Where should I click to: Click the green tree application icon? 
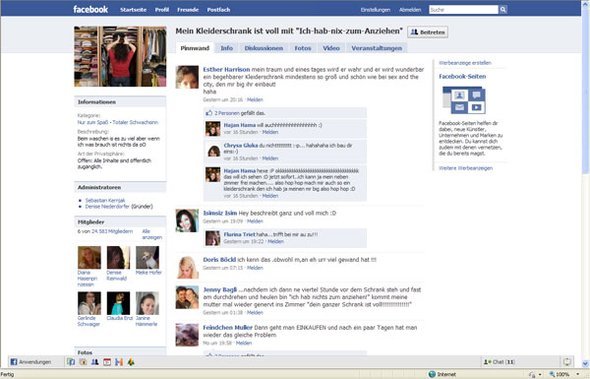click(x=131, y=362)
